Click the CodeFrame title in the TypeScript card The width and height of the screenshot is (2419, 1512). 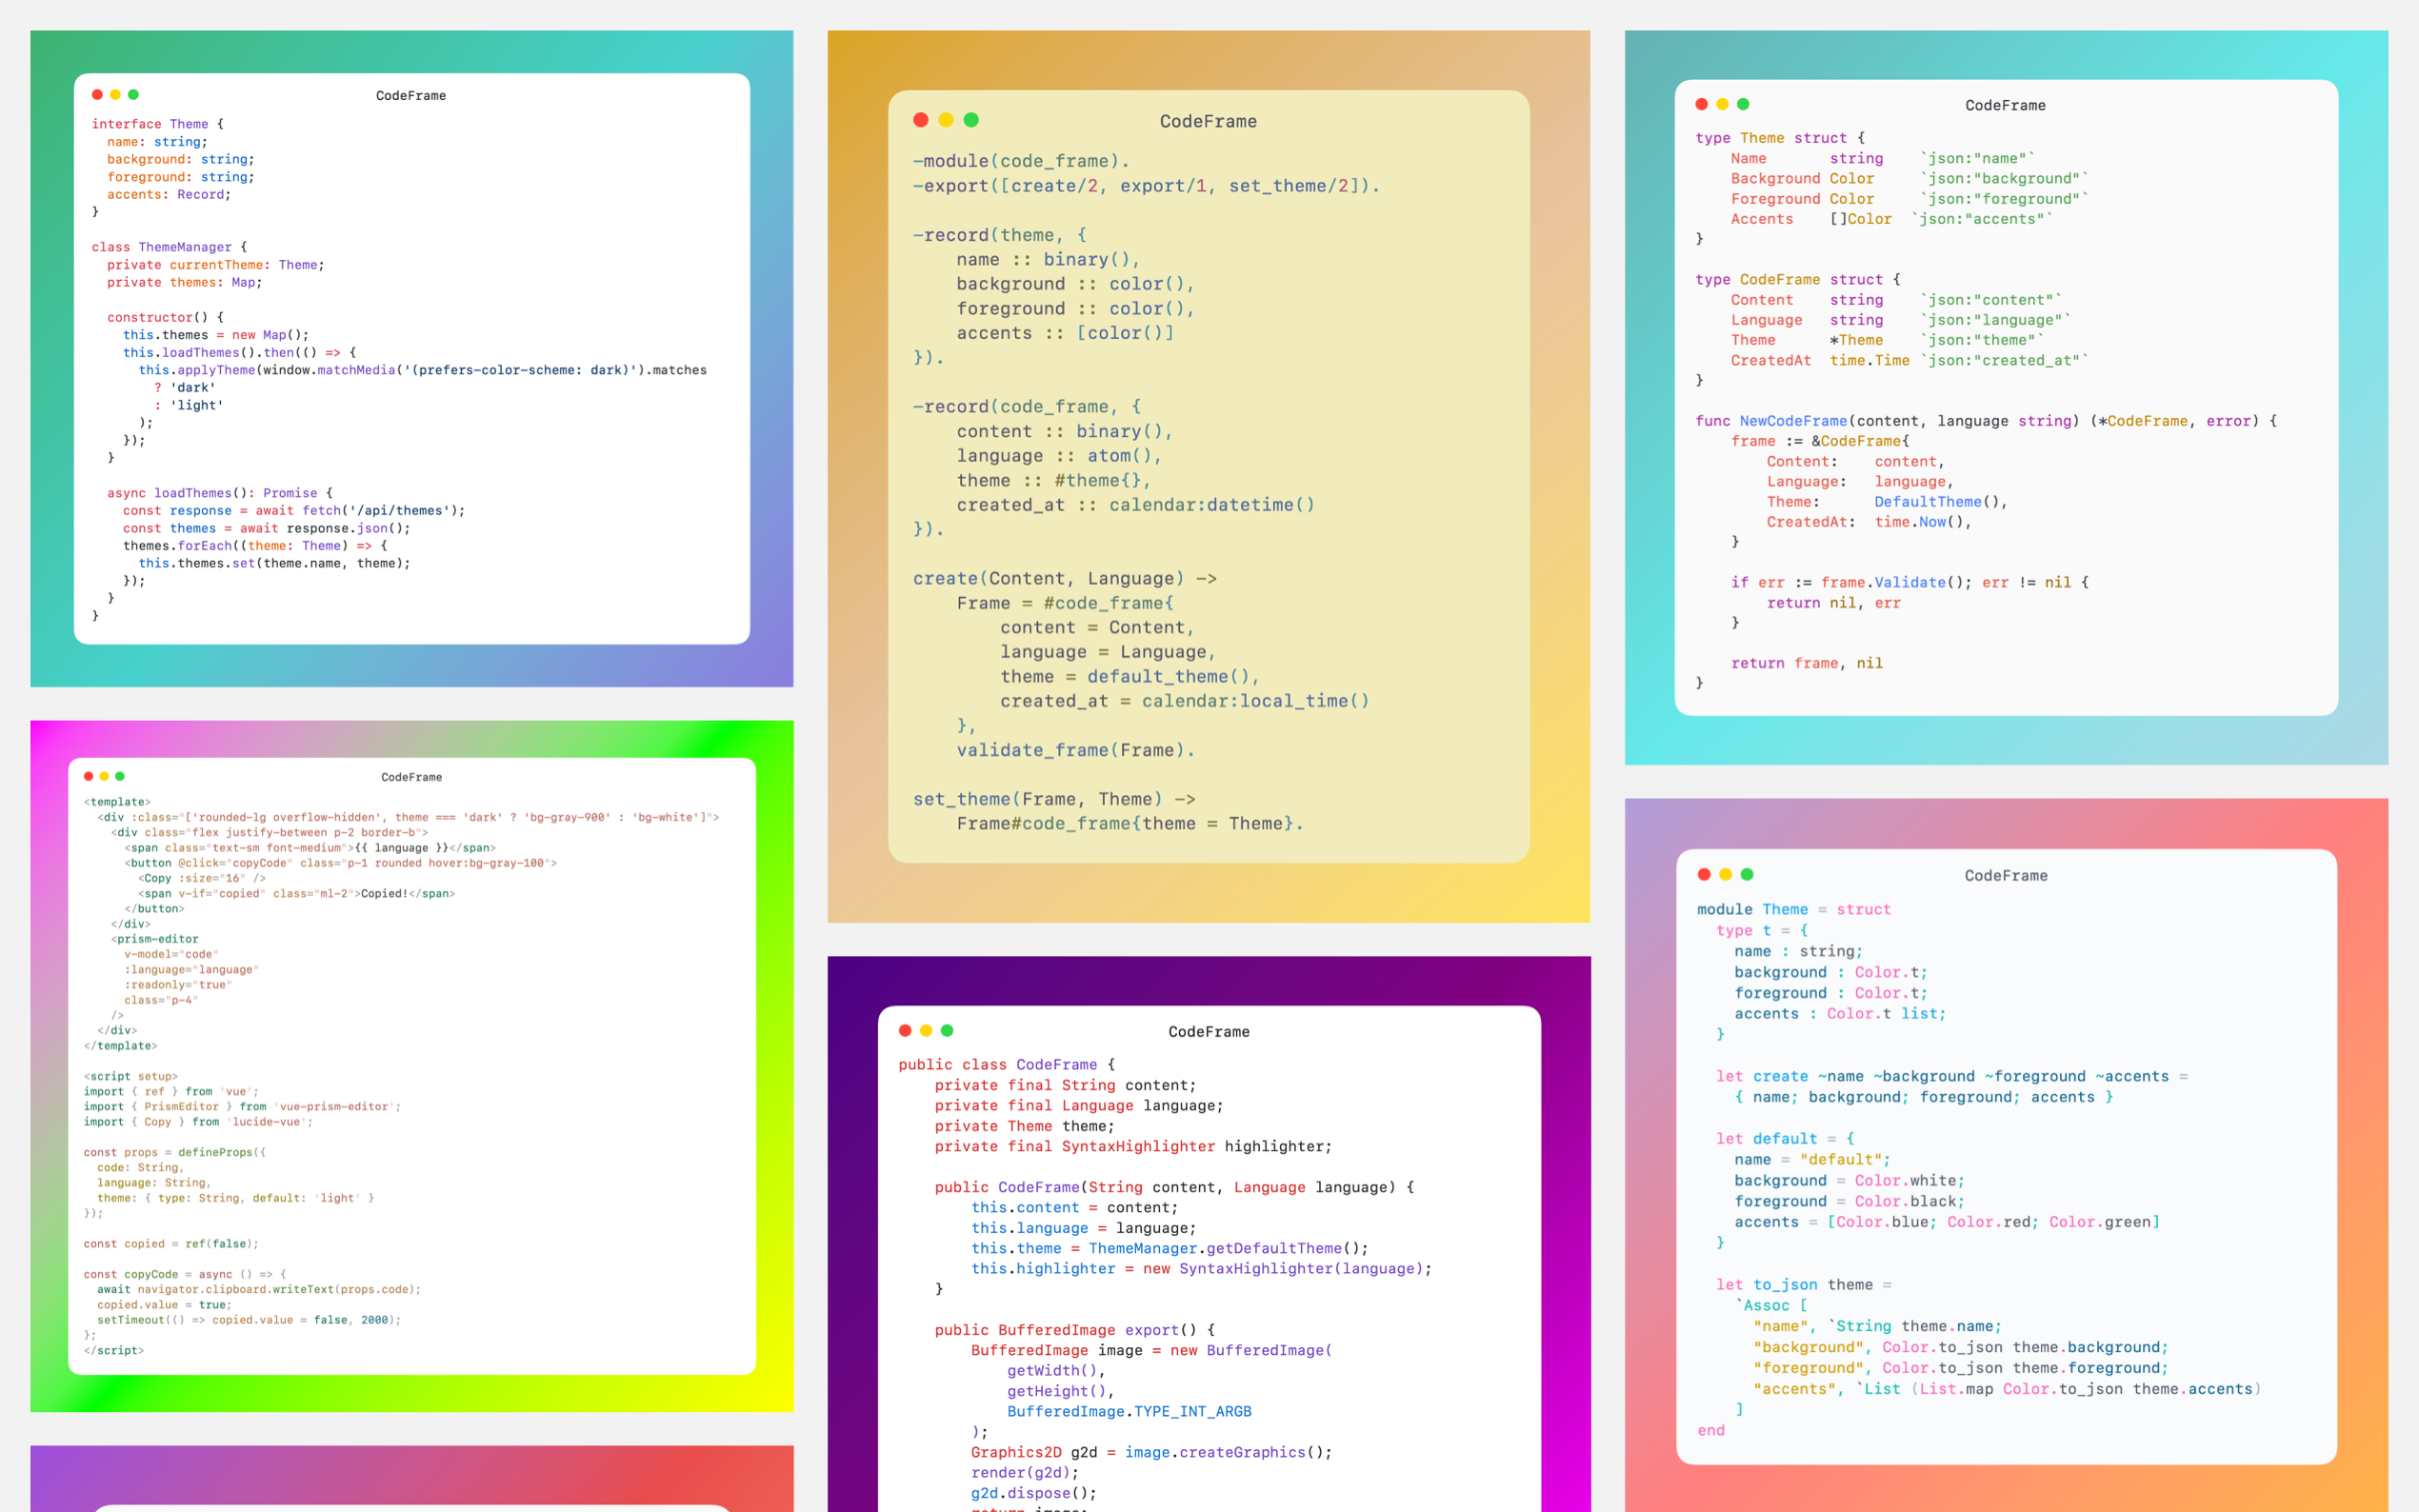tap(411, 96)
